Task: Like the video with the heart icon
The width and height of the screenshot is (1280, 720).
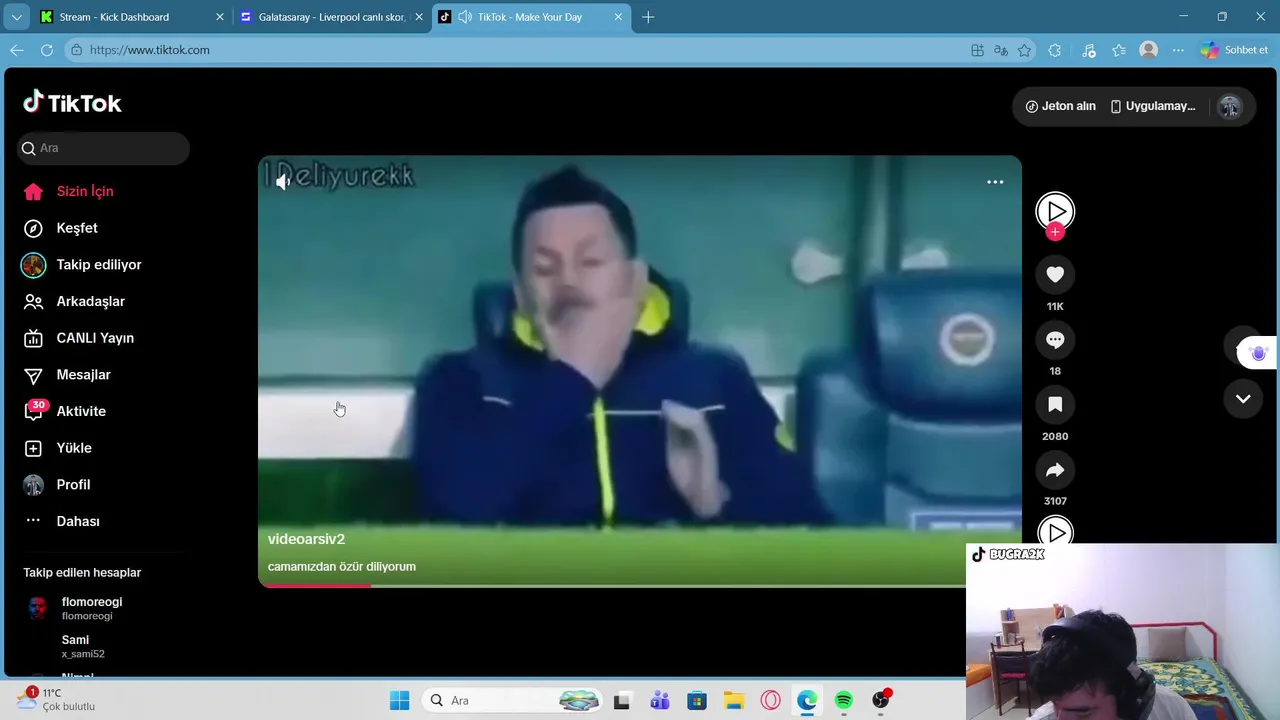Action: pyautogui.click(x=1055, y=274)
